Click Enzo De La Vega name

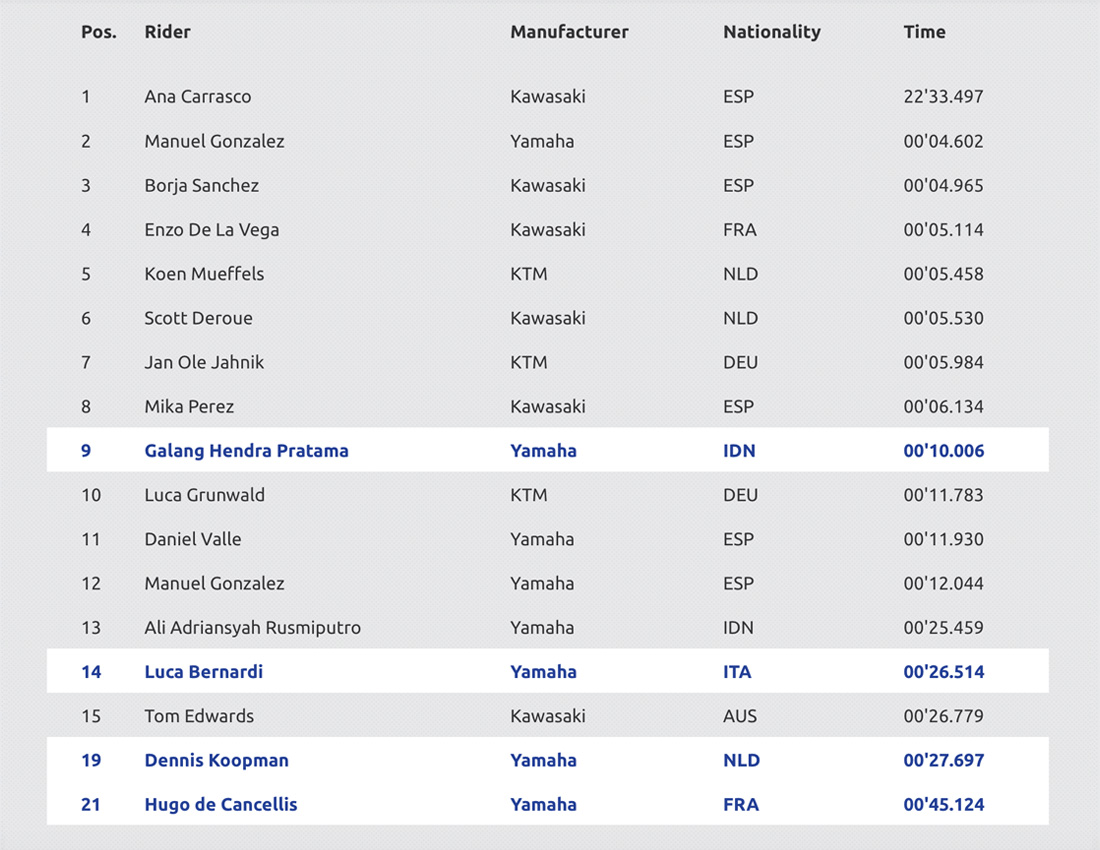pos(212,230)
